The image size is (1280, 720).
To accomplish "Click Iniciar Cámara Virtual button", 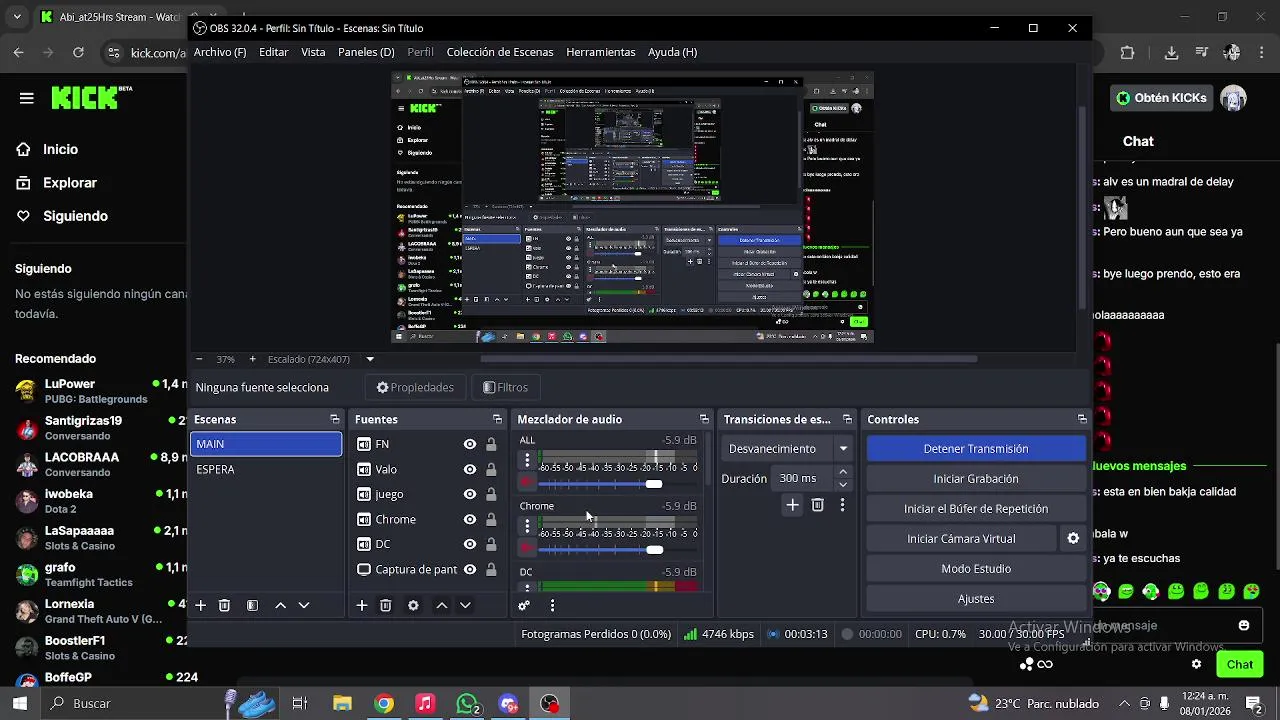I will (x=961, y=539).
